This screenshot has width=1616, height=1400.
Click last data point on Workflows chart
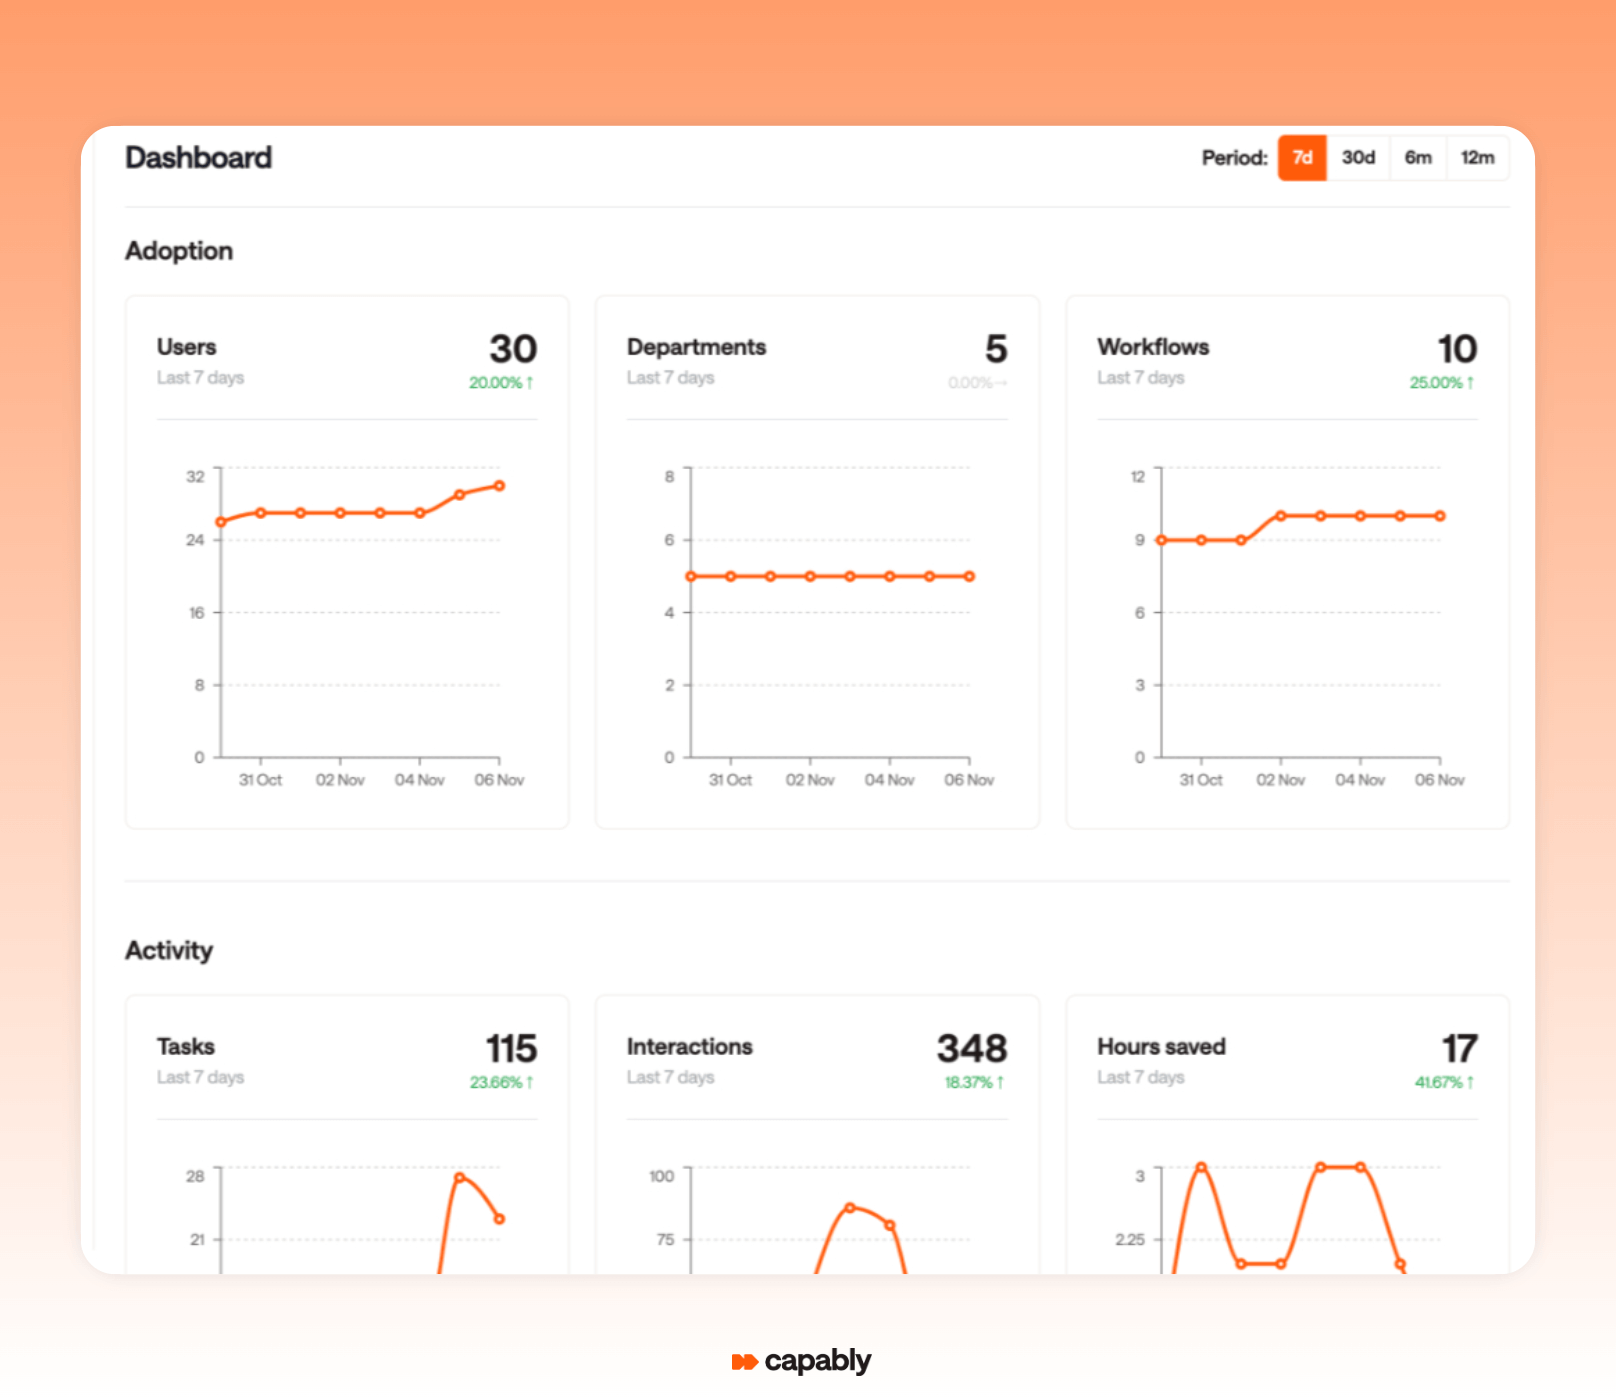coord(1440,516)
